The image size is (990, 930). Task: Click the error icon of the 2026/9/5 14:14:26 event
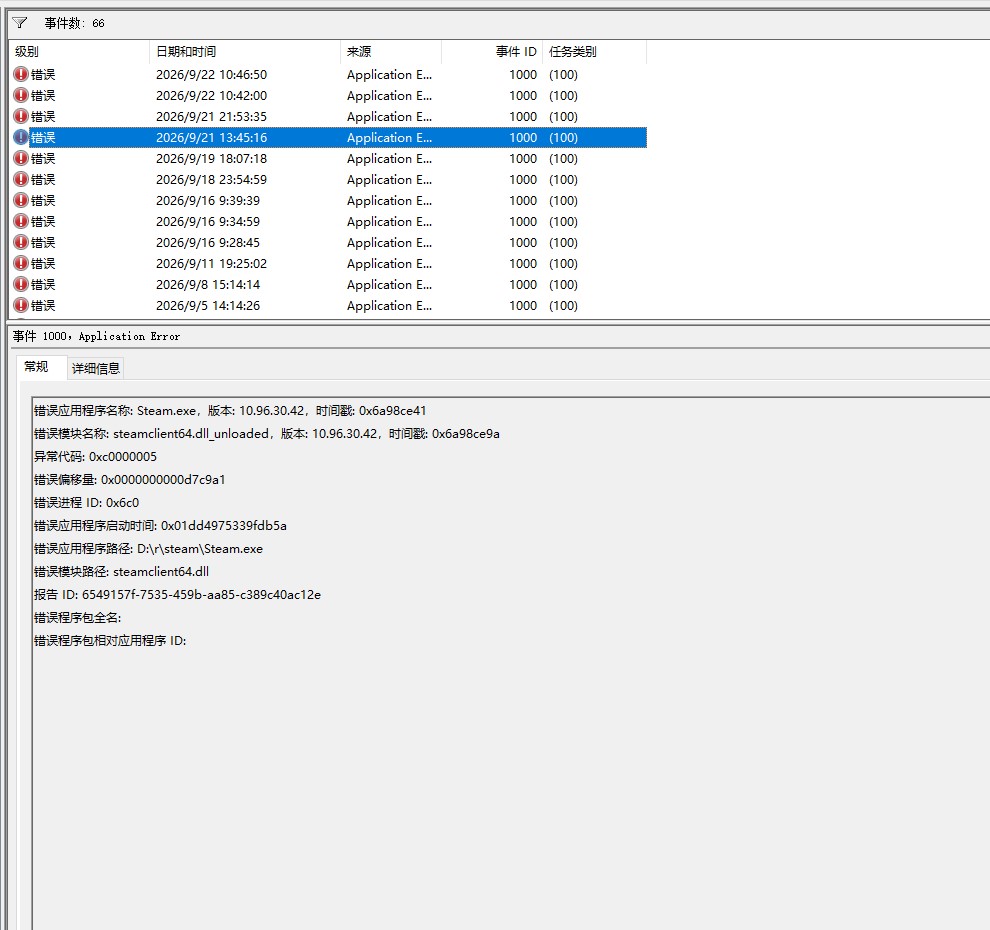click(21, 306)
